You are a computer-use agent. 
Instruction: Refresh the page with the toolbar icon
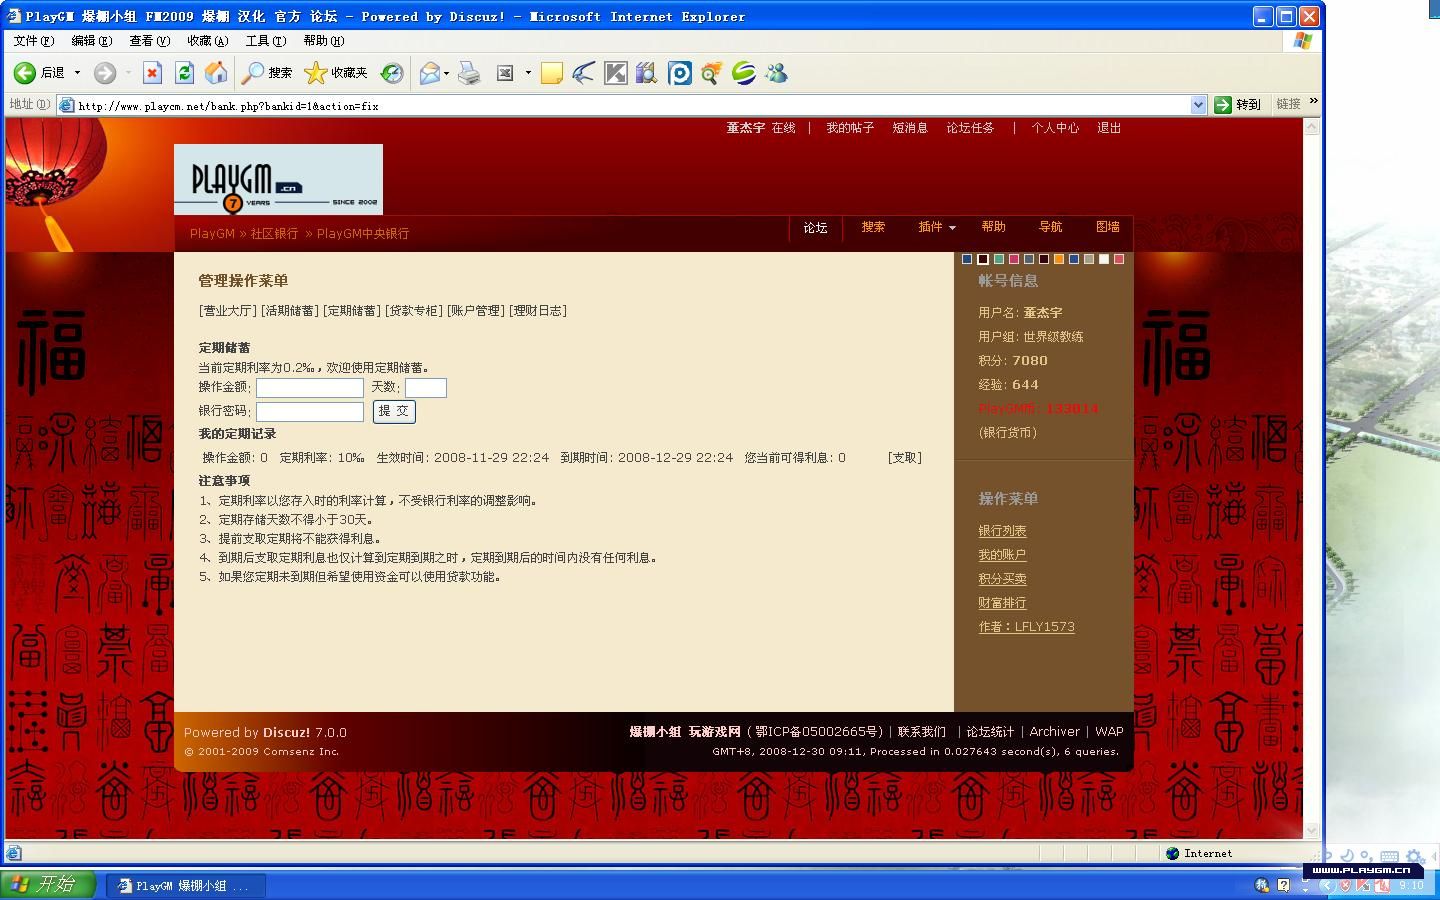pyautogui.click(x=184, y=73)
